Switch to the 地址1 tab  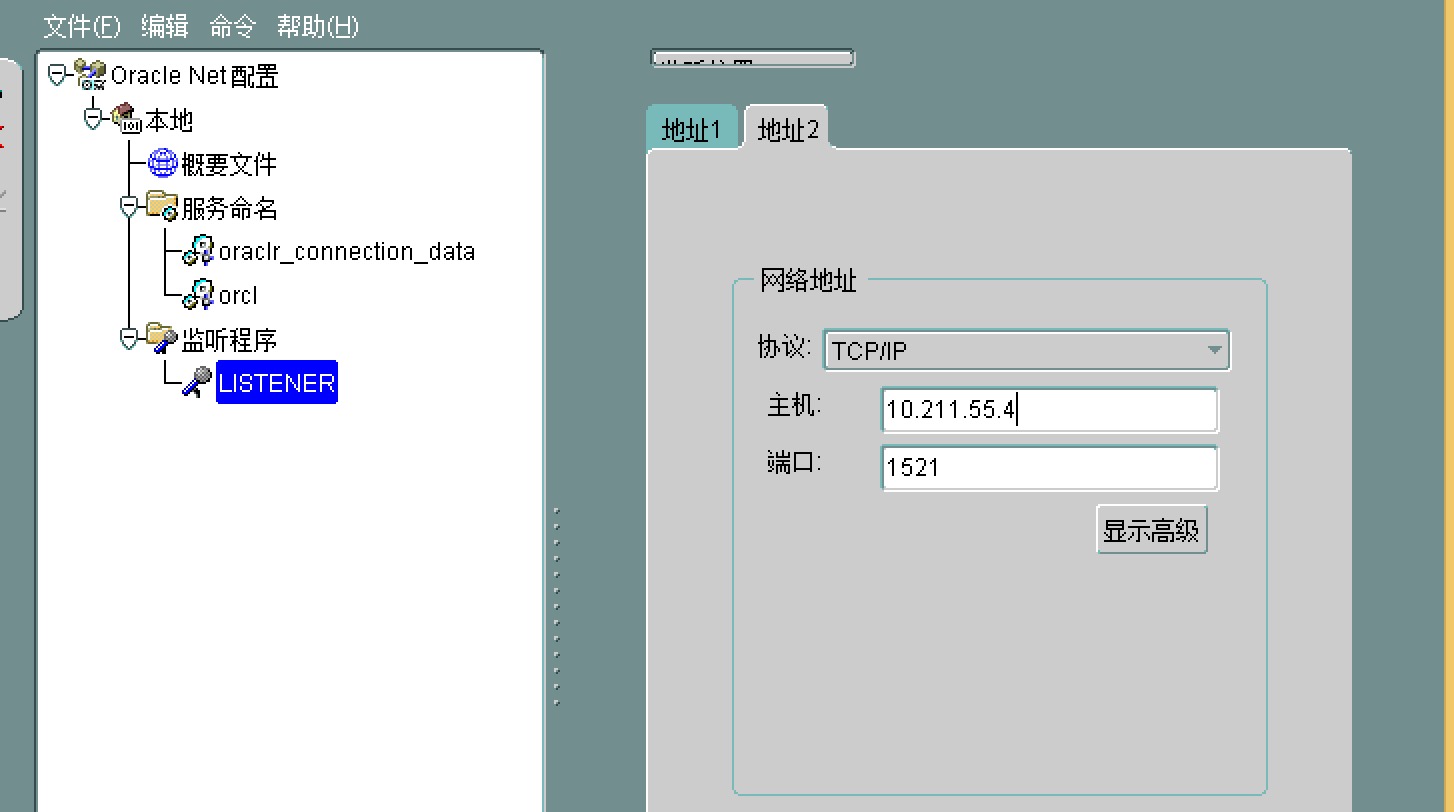point(692,129)
